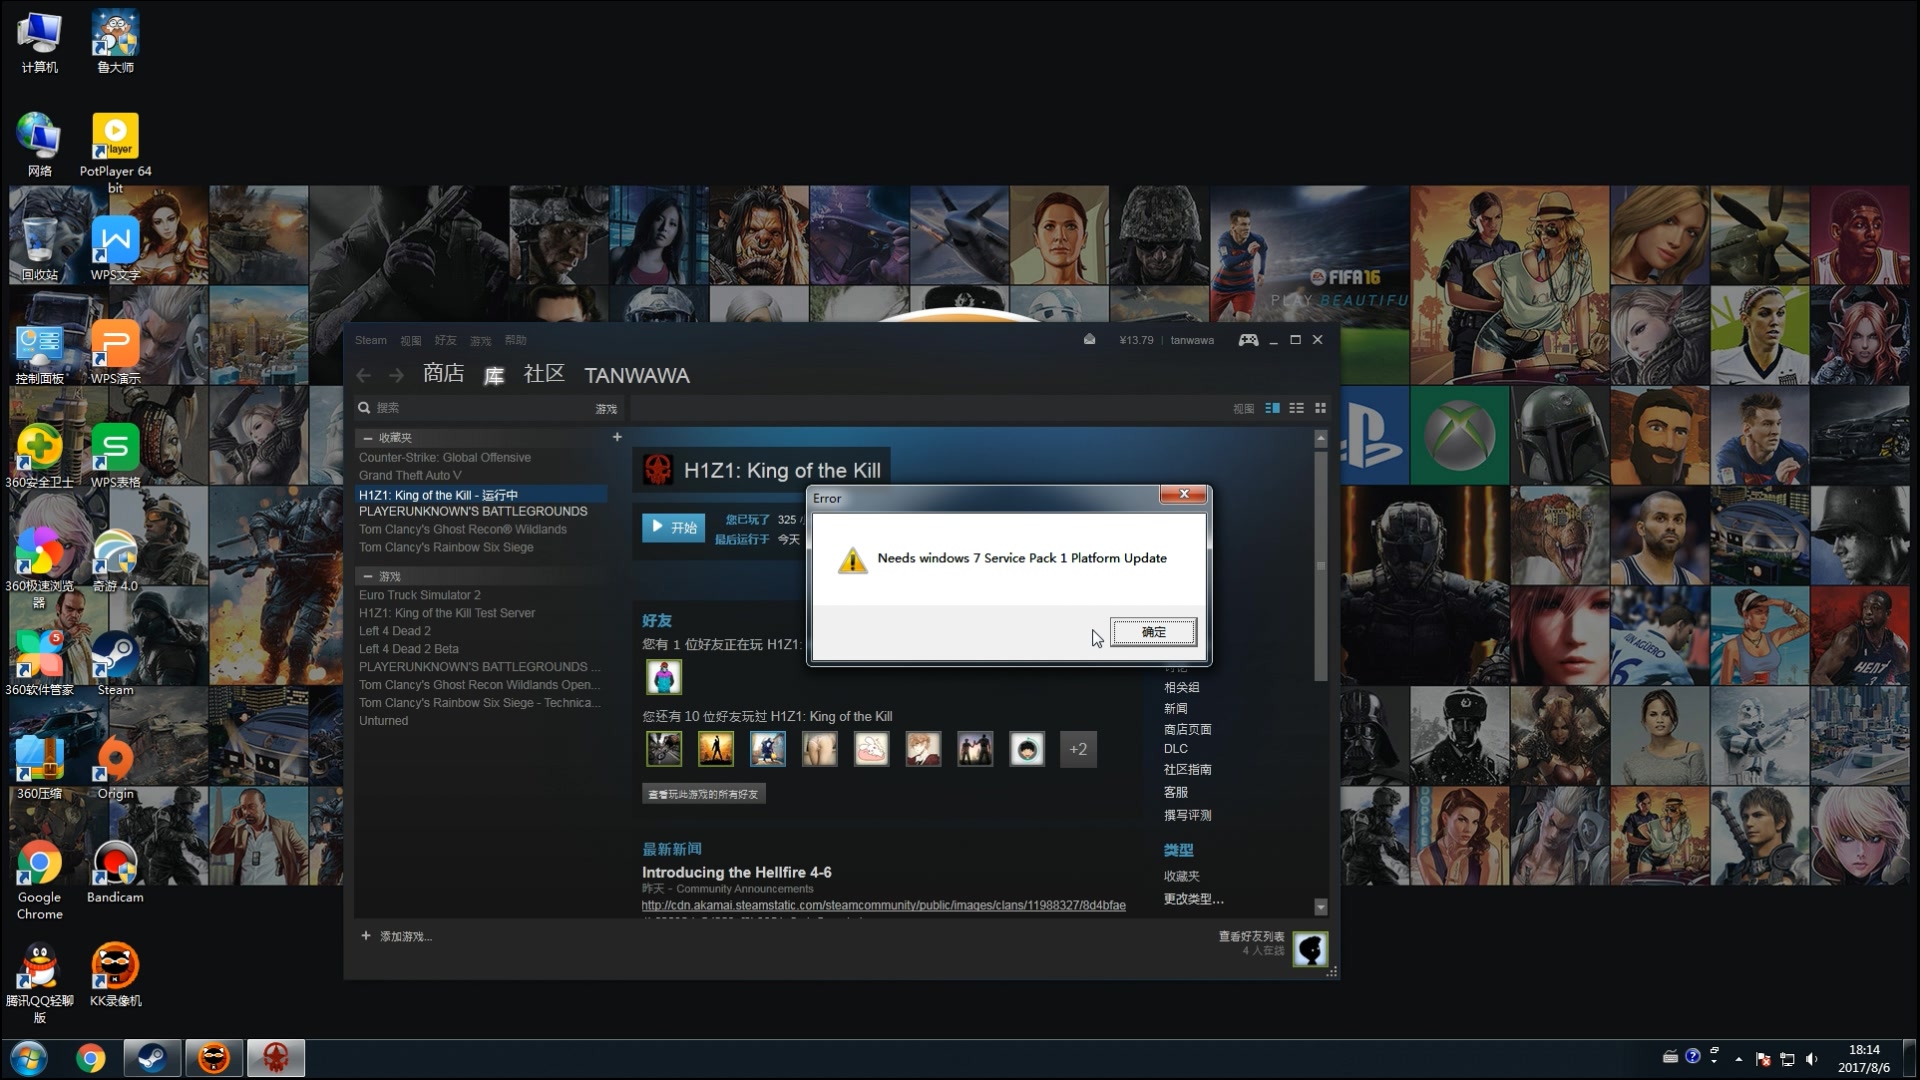
Task: Click +2 more friends thumbnail
Action: pyautogui.click(x=1078, y=749)
